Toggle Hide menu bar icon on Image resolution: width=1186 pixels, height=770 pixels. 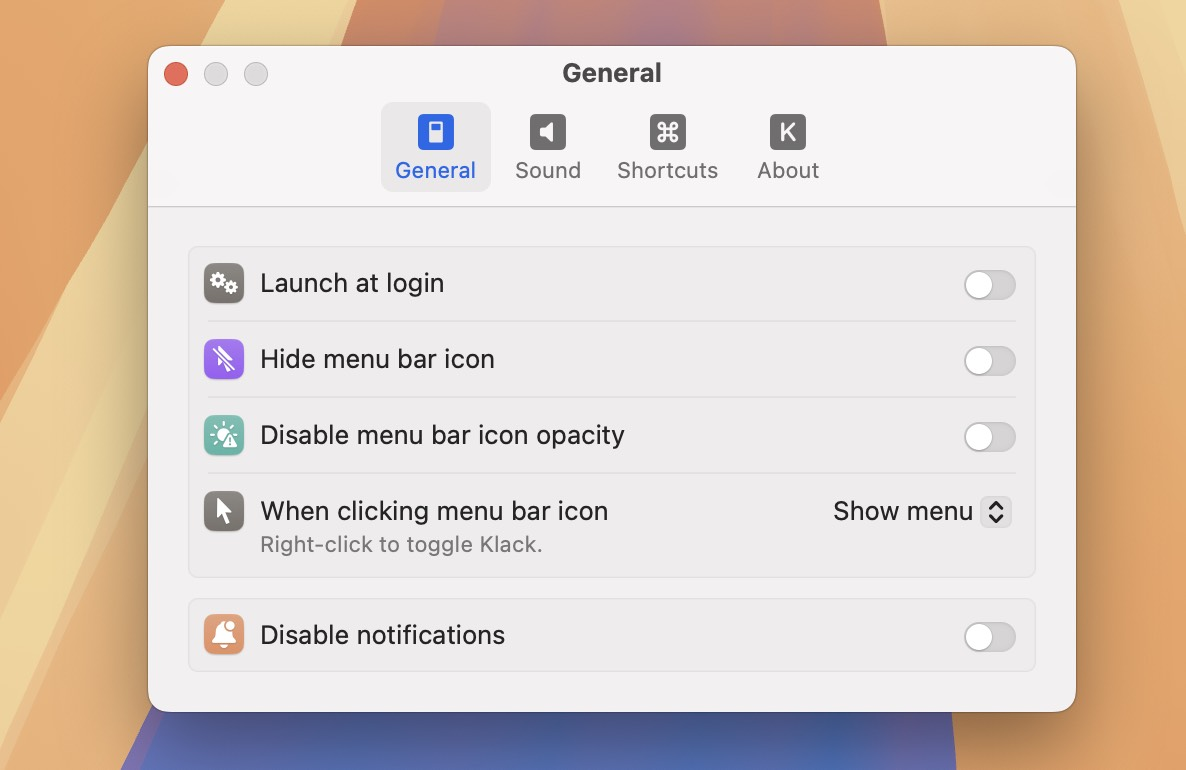coord(989,361)
